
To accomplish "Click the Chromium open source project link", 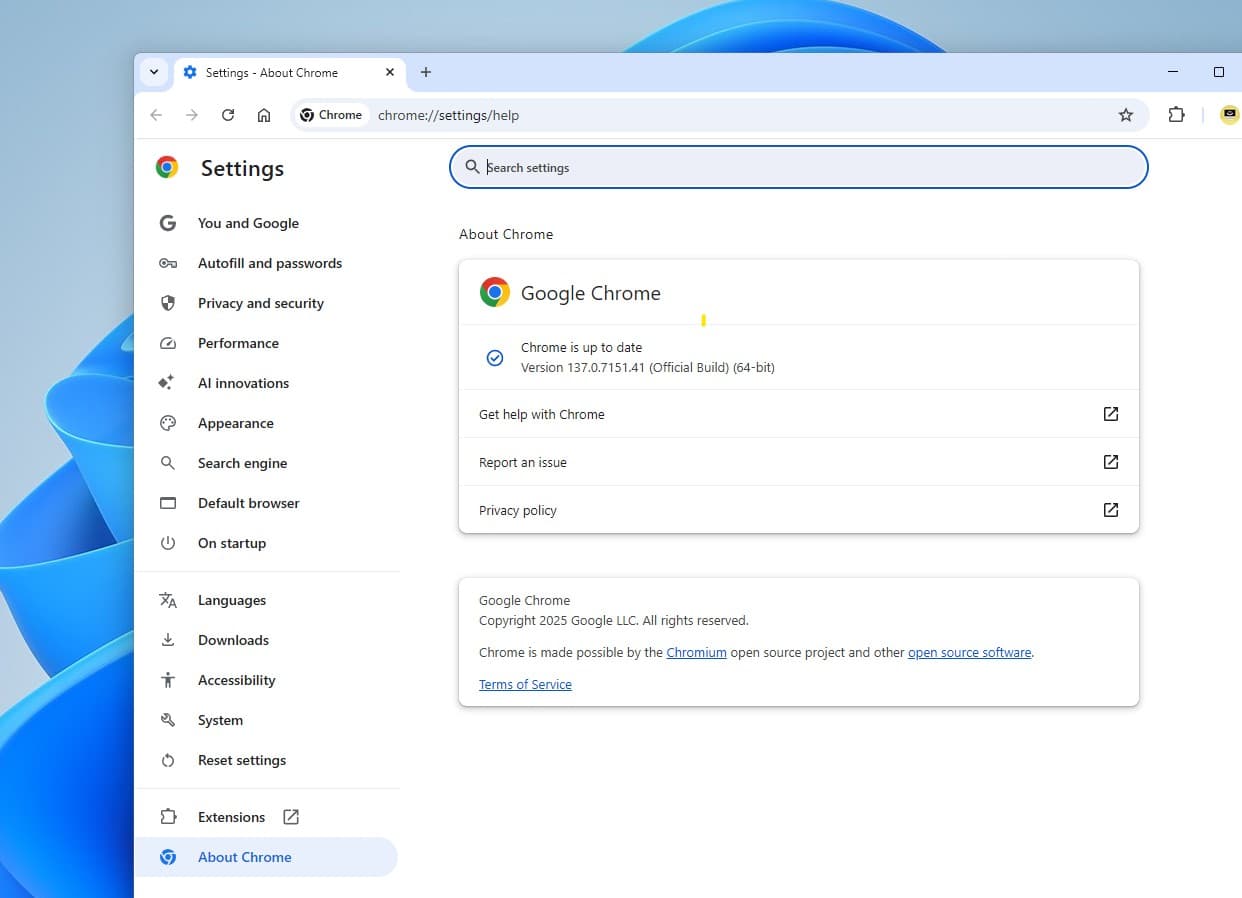I will click(696, 652).
